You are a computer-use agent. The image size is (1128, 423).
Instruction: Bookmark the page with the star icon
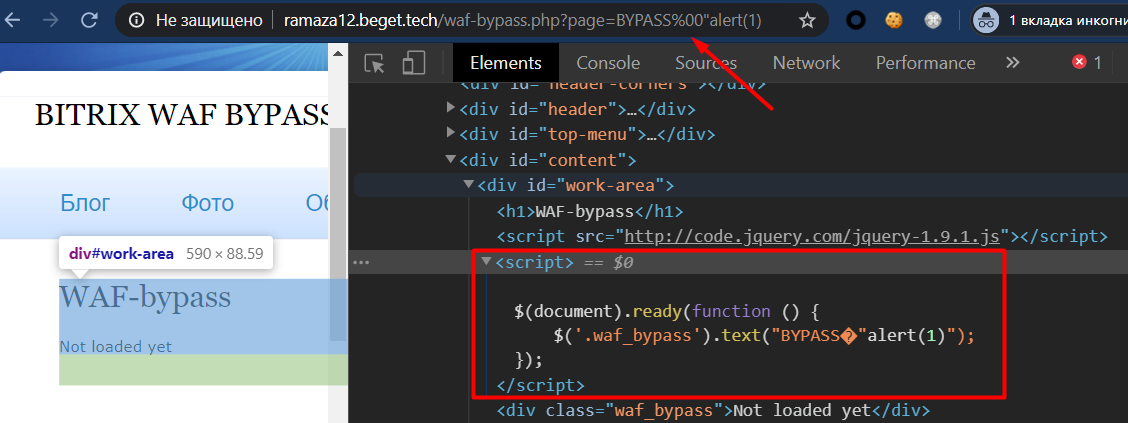click(x=807, y=21)
